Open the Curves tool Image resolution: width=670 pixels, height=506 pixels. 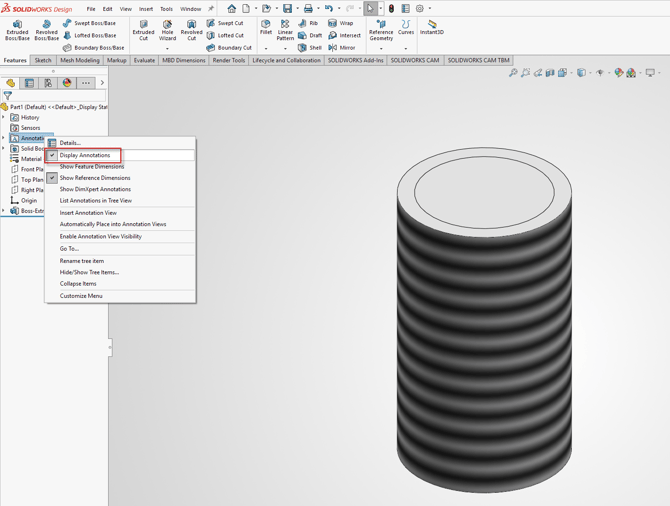coord(406,27)
